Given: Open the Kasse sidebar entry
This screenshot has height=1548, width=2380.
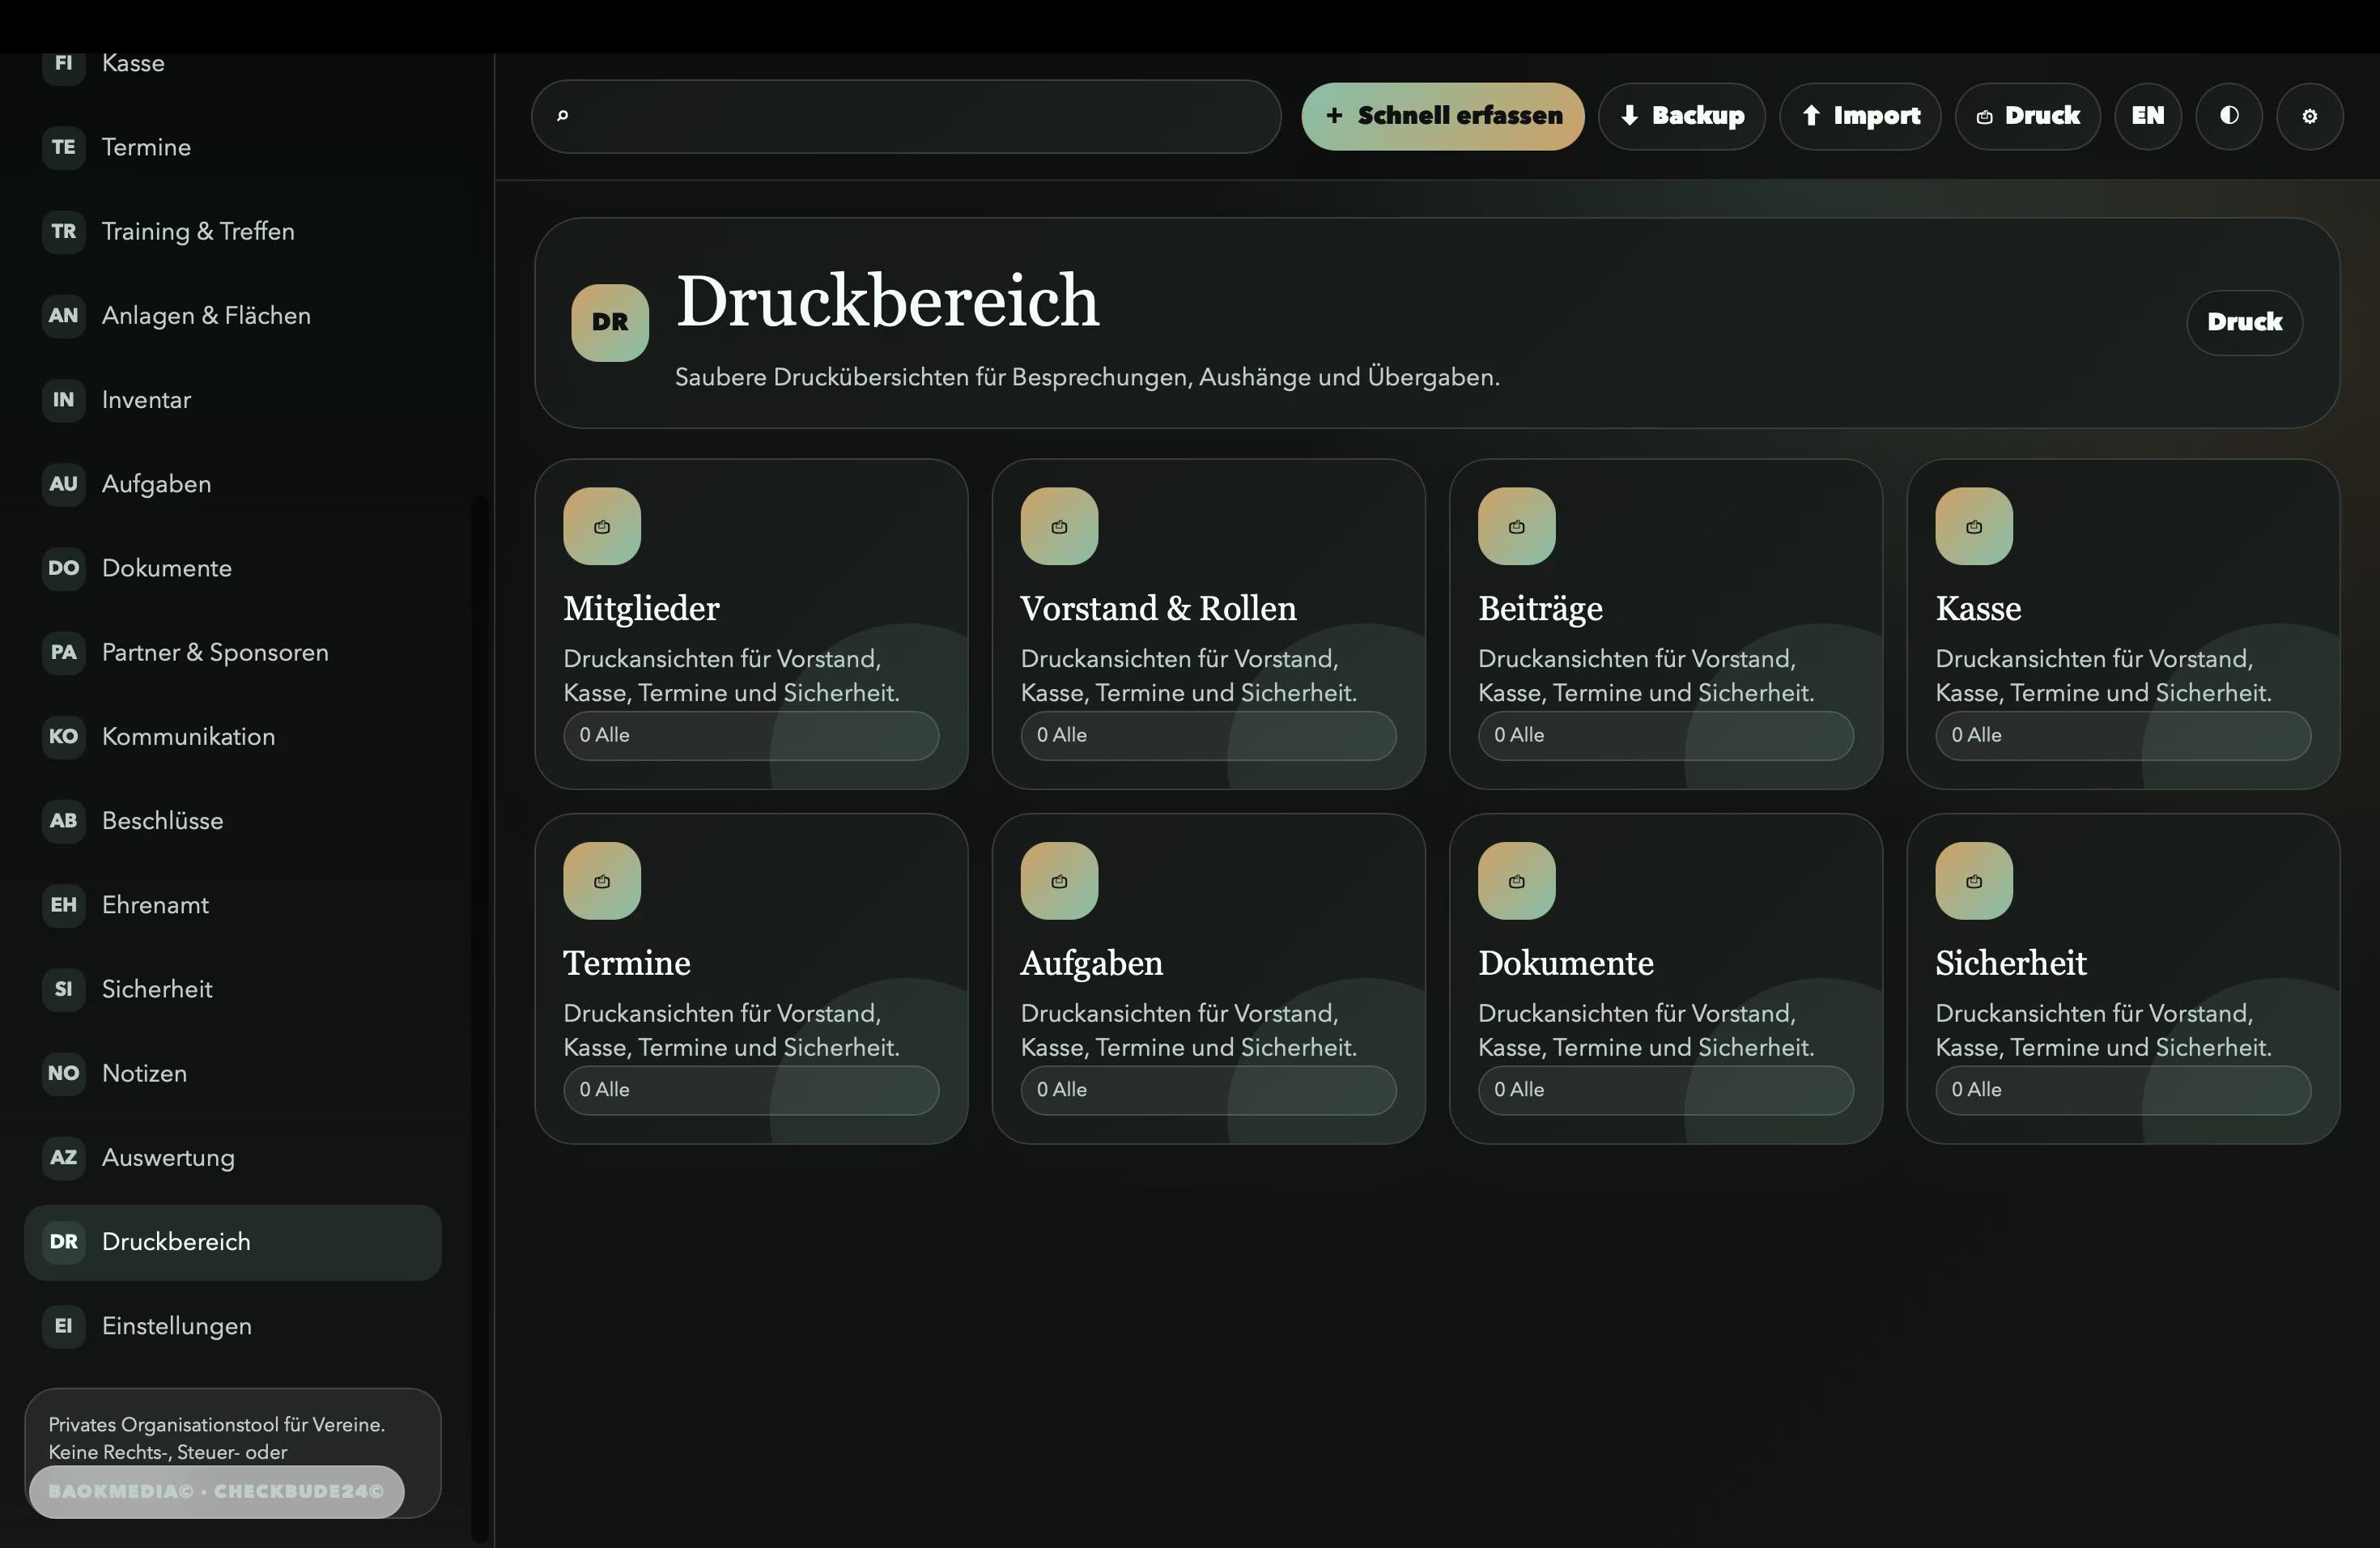Looking at the screenshot, I should click(232, 66).
